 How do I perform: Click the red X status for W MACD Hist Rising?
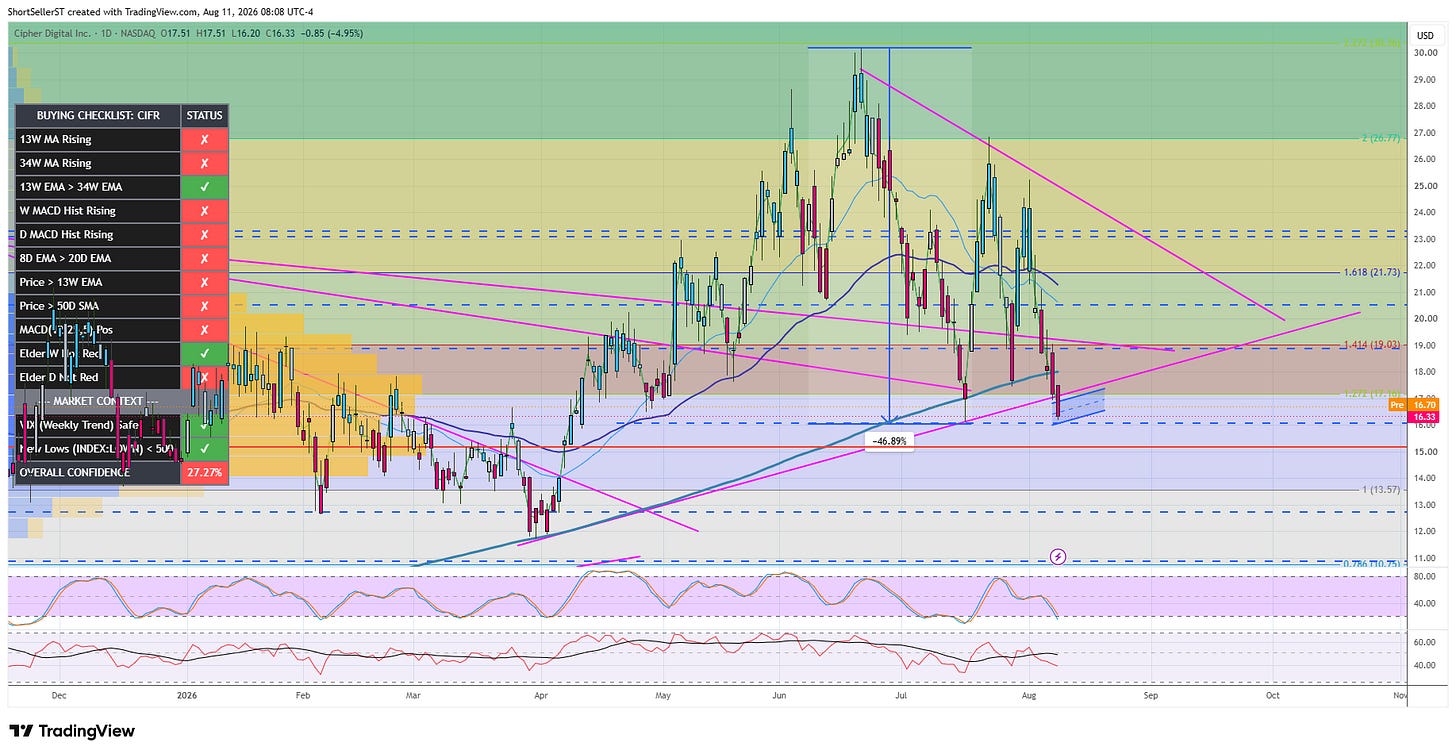pyautogui.click(x=205, y=211)
